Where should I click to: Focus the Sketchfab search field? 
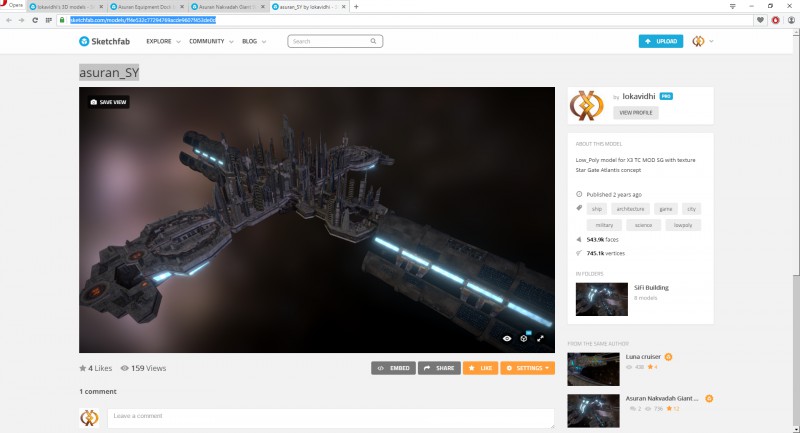coord(335,41)
